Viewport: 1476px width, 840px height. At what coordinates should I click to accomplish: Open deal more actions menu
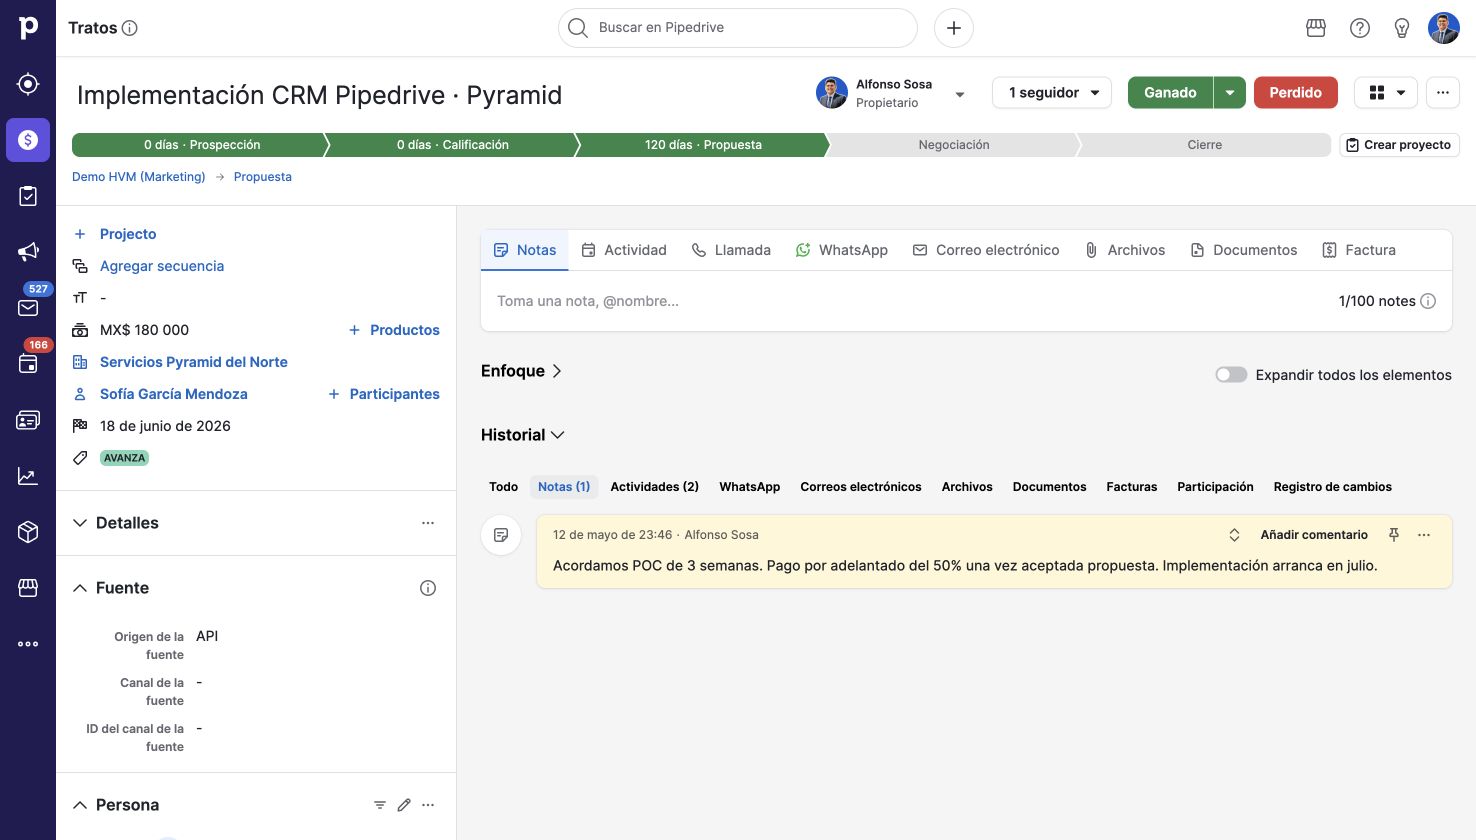[1443, 93]
